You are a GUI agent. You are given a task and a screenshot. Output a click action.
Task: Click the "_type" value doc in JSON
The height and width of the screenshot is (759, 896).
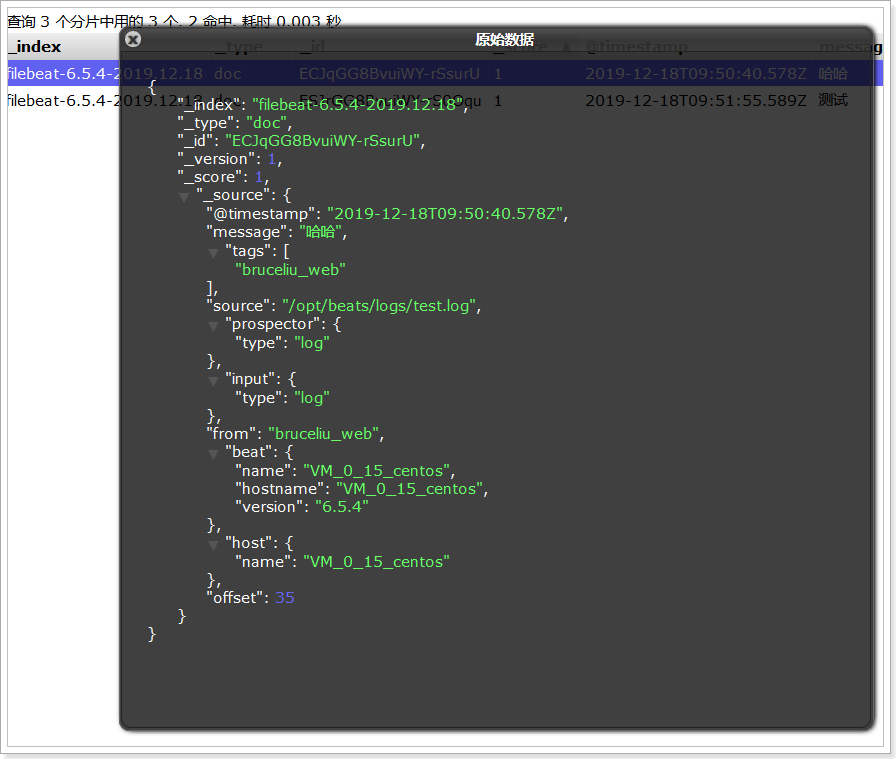click(x=266, y=123)
